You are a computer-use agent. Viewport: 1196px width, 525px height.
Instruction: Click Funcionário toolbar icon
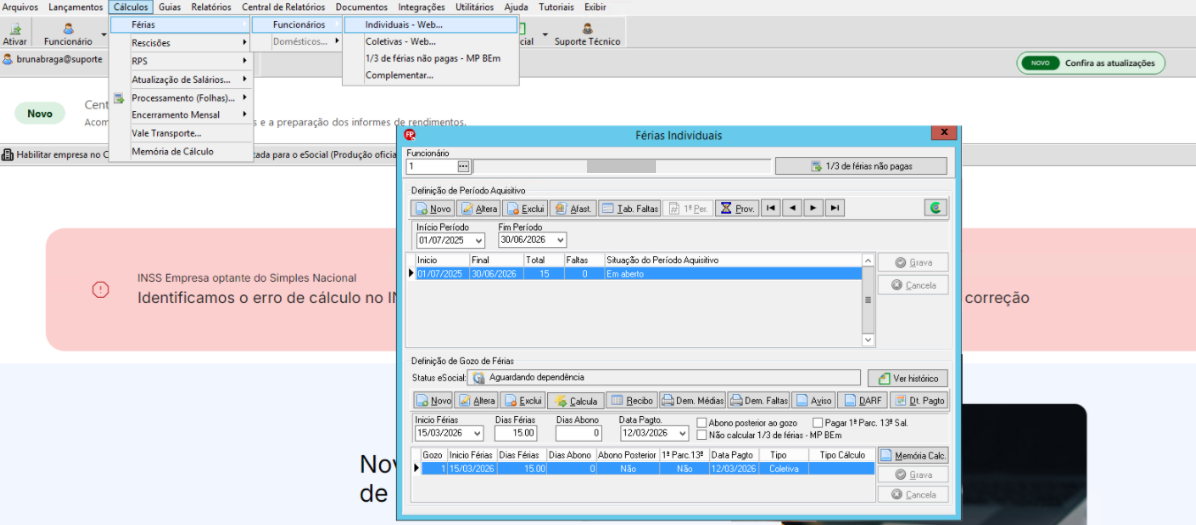coord(68,34)
